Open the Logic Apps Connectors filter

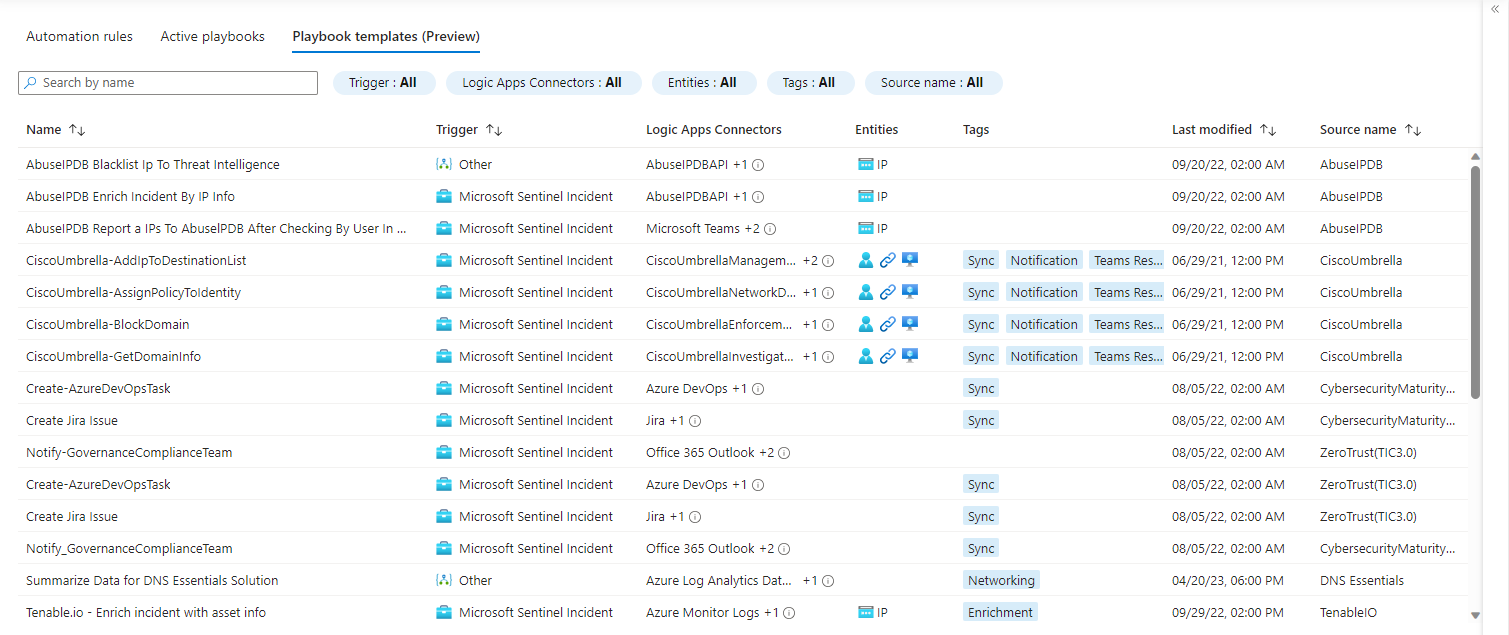click(542, 83)
